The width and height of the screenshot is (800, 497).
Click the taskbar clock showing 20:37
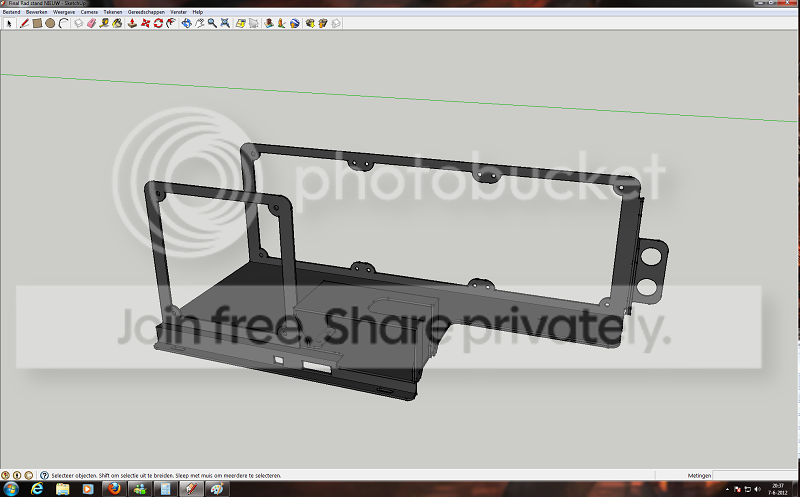(x=778, y=489)
